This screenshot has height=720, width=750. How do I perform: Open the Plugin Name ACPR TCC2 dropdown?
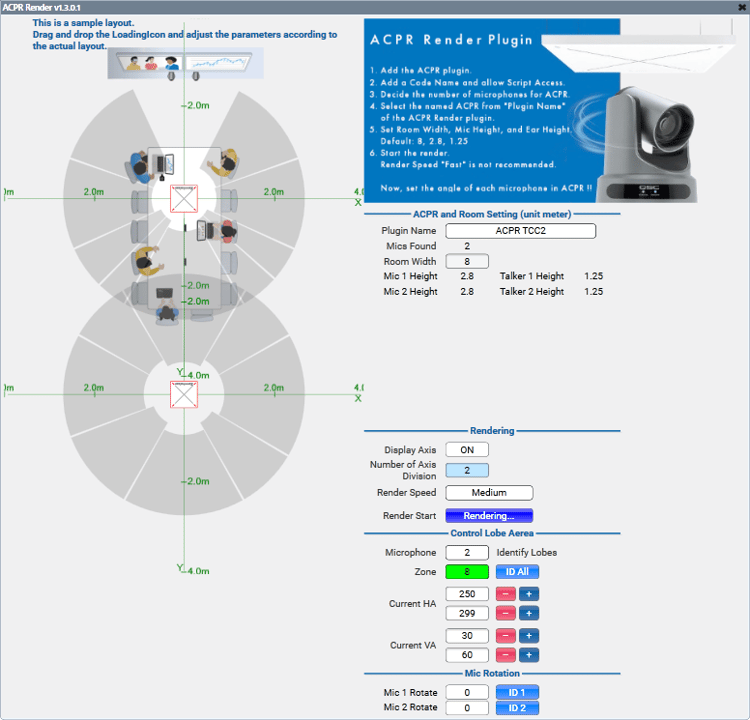click(521, 231)
